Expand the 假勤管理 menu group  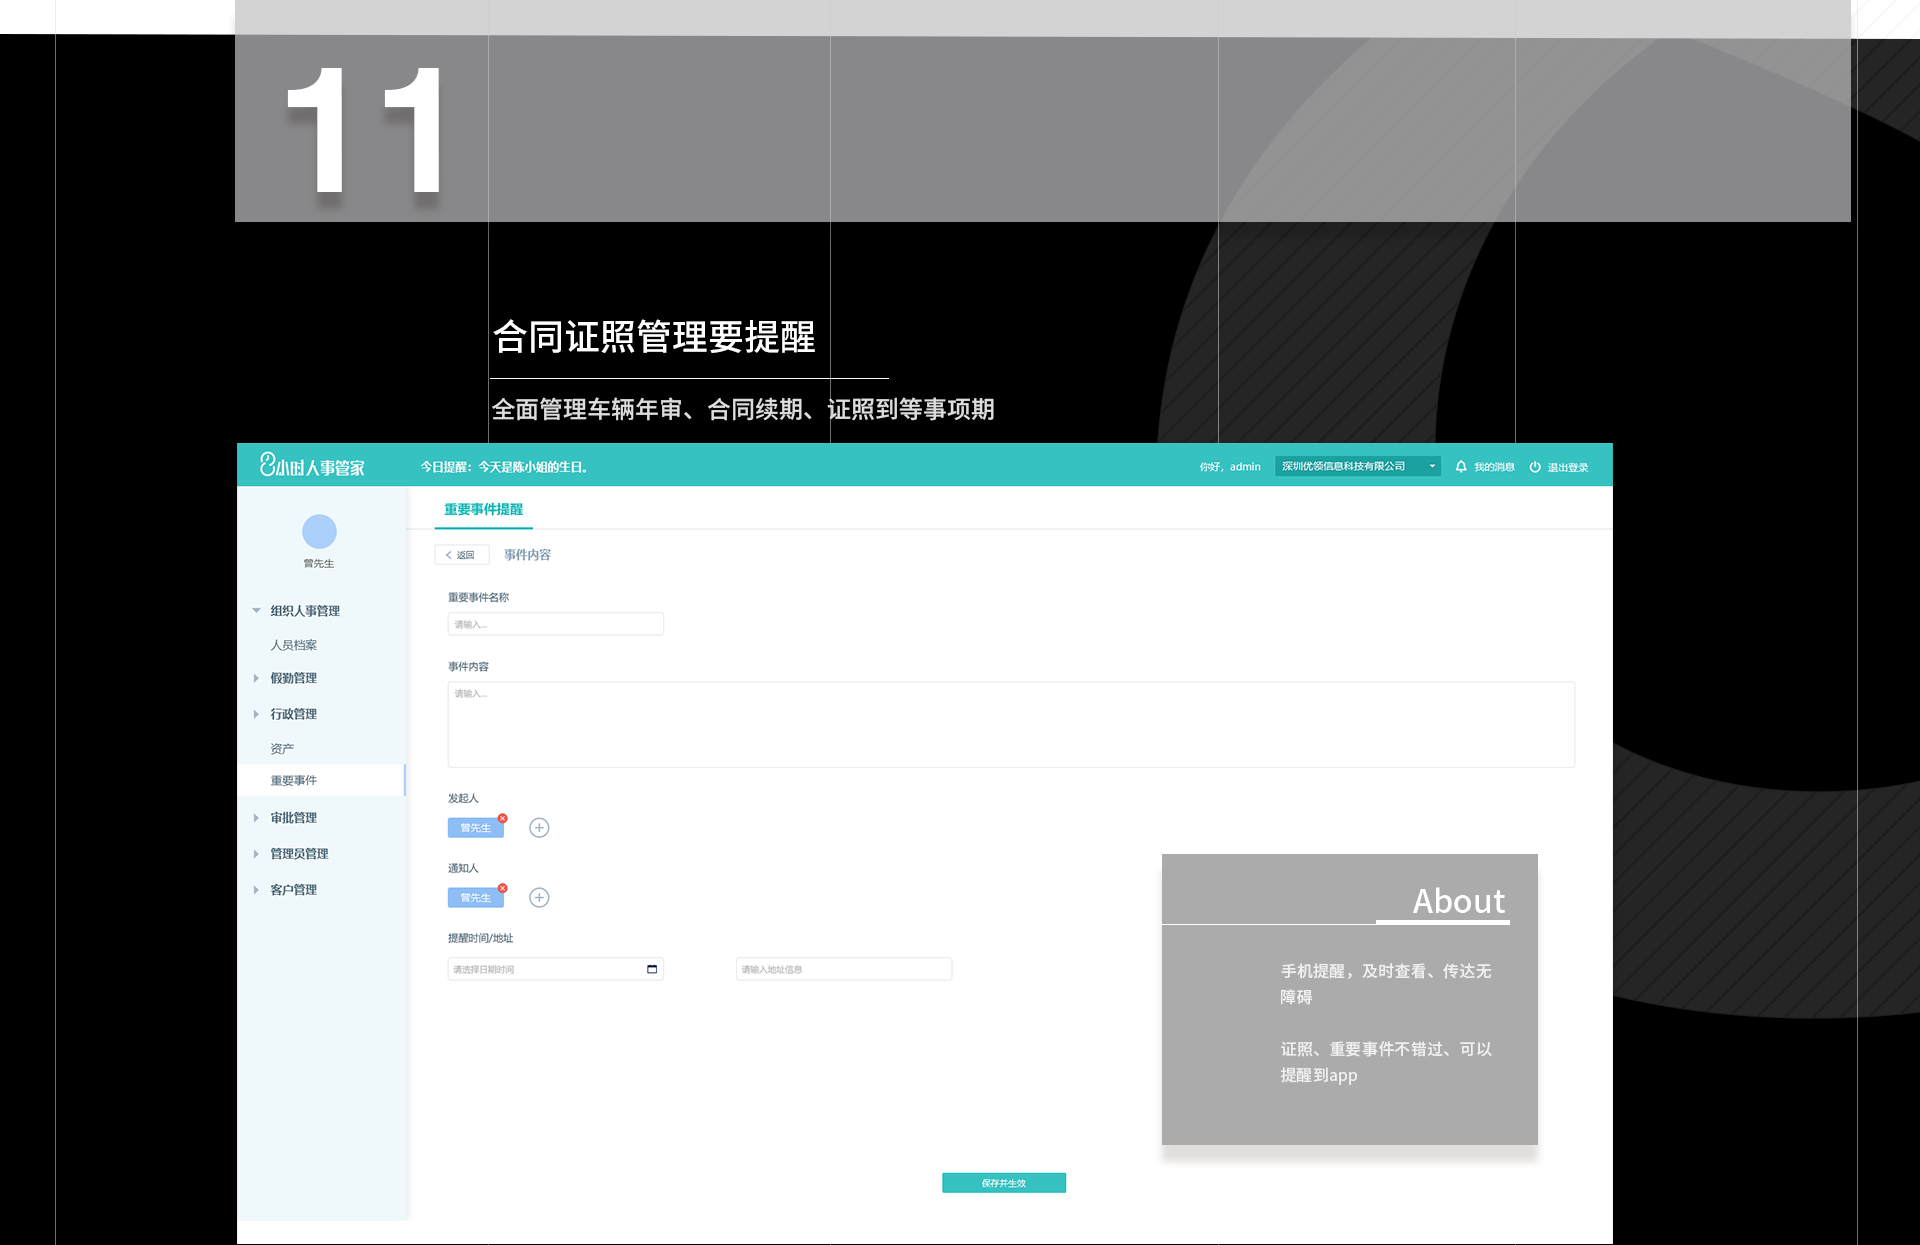click(256, 678)
